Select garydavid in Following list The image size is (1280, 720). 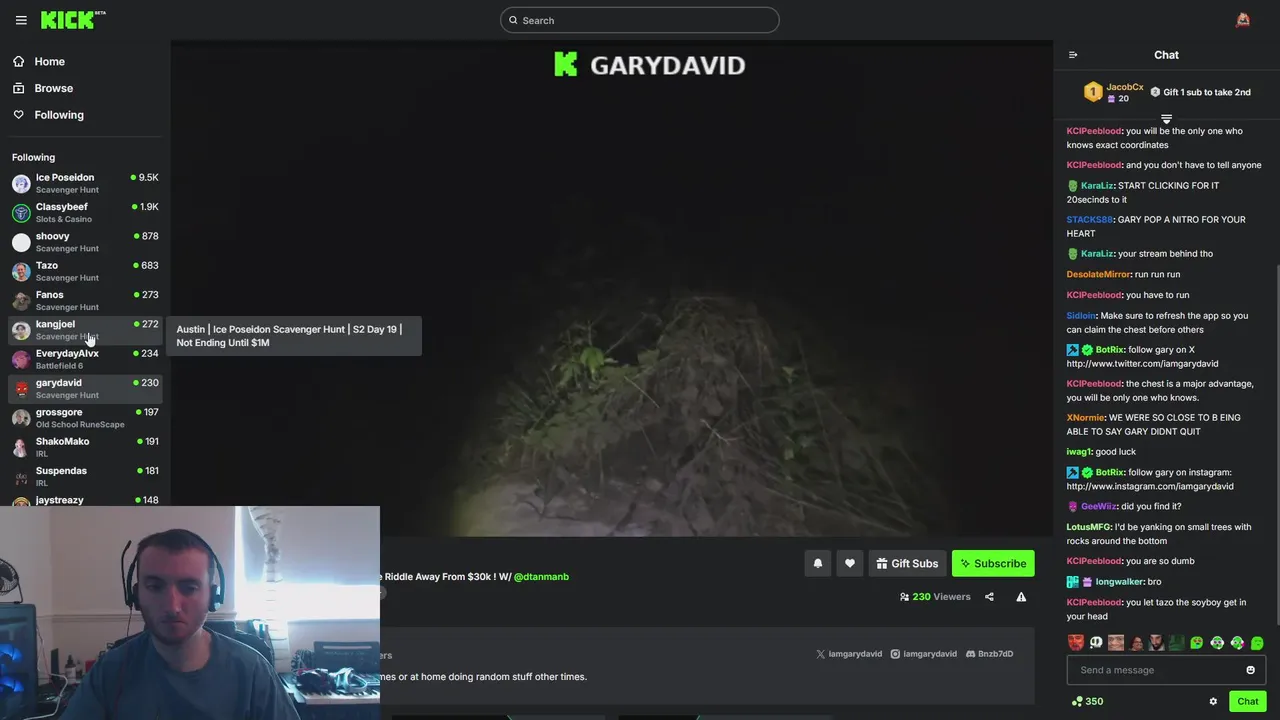click(85, 388)
